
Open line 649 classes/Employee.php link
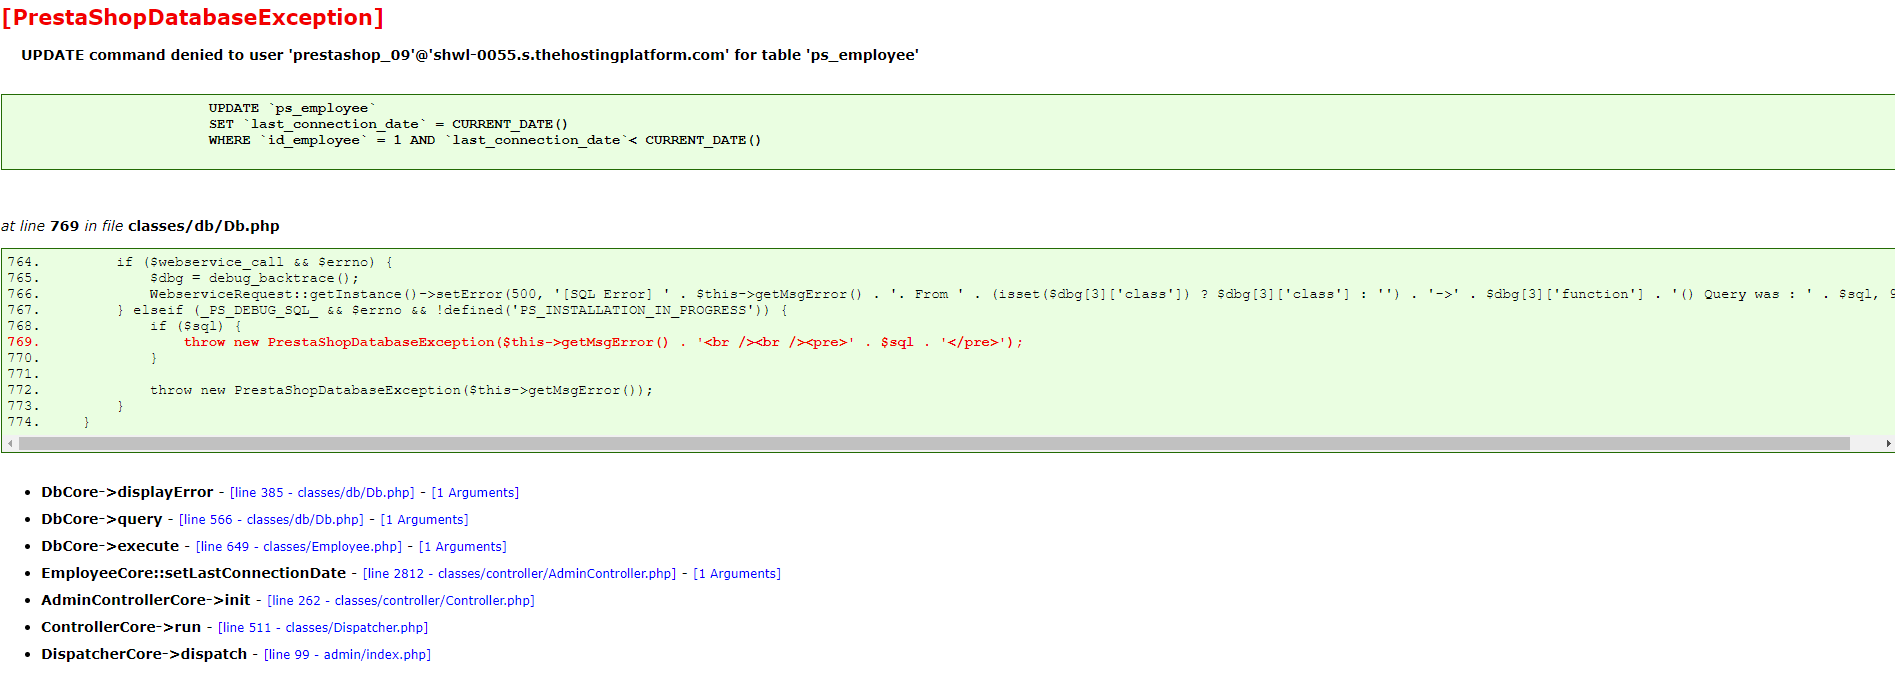coord(299,547)
